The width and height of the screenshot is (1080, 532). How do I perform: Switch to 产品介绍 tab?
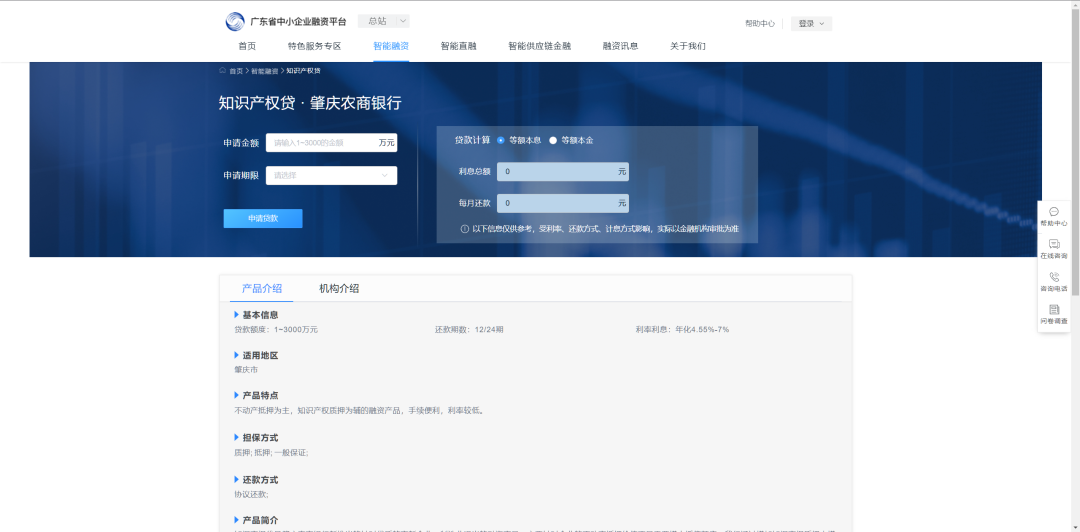pyautogui.click(x=262, y=289)
